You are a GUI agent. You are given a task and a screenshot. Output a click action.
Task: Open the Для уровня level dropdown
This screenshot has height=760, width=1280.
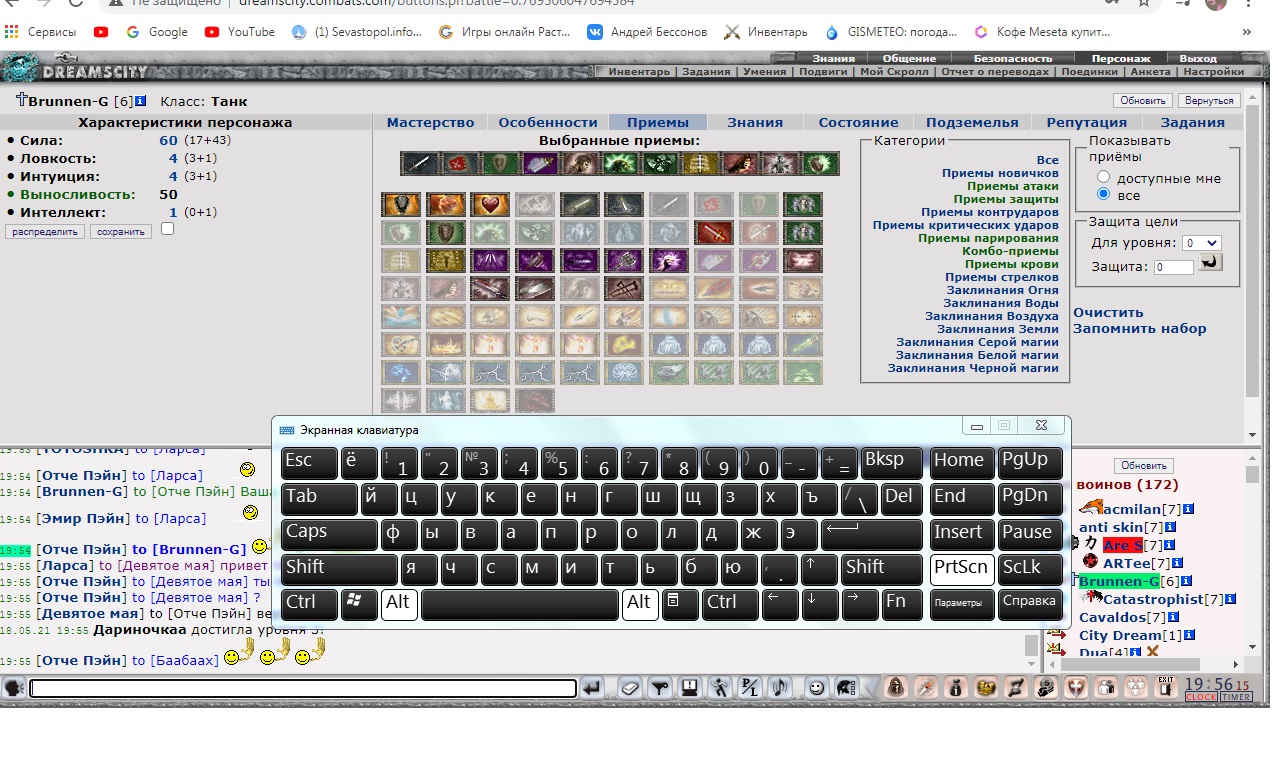point(1201,243)
